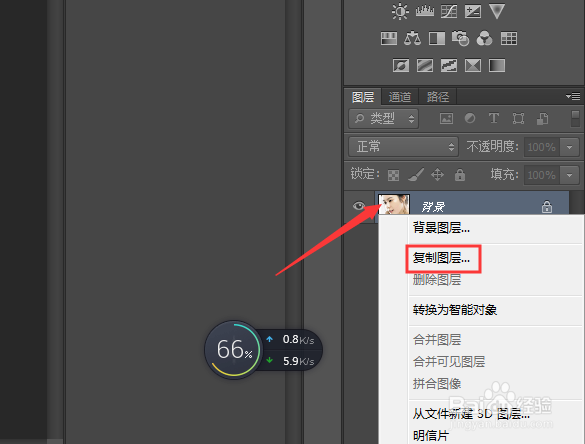
Task: Select the 背景 layer thumbnail
Action: click(394, 204)
